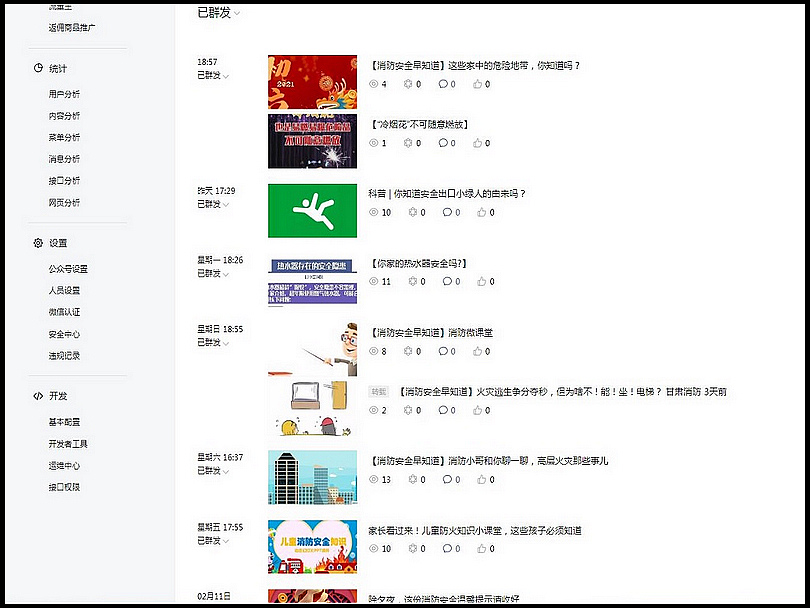Open the 冷烟花不可随意燃放 article link
Image resolution: width=810 pixels, height=608 pixels.
(x=419, y=125)
